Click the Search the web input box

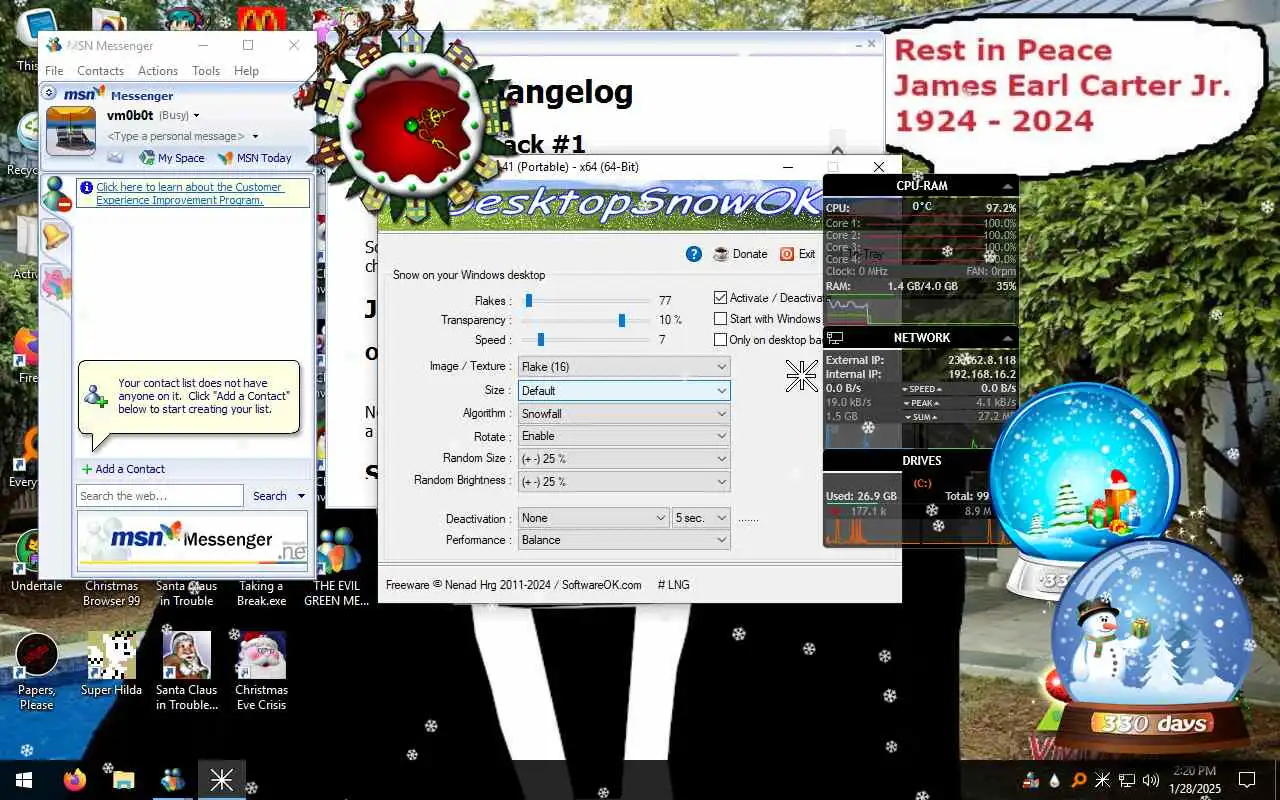click(159, 496)
